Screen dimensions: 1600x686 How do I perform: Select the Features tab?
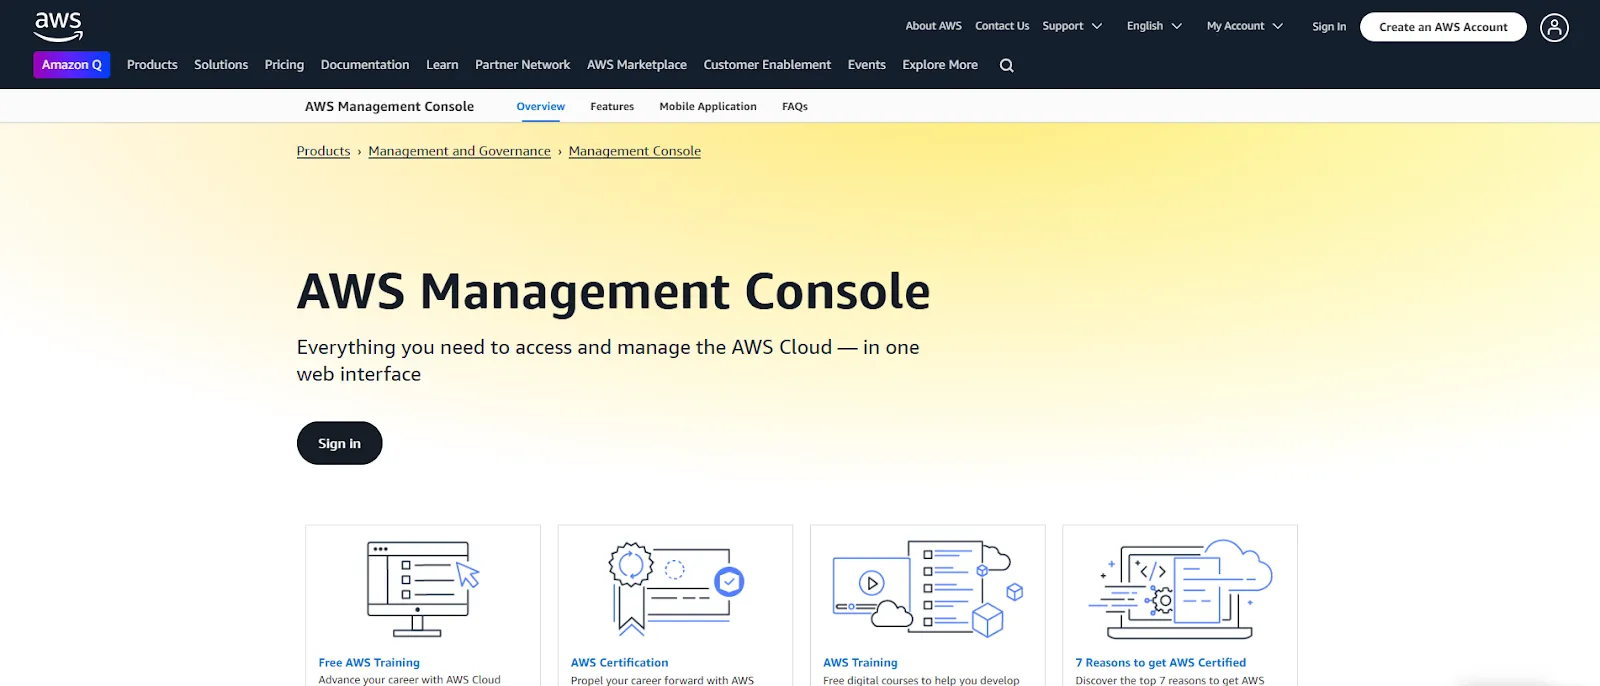612,106
